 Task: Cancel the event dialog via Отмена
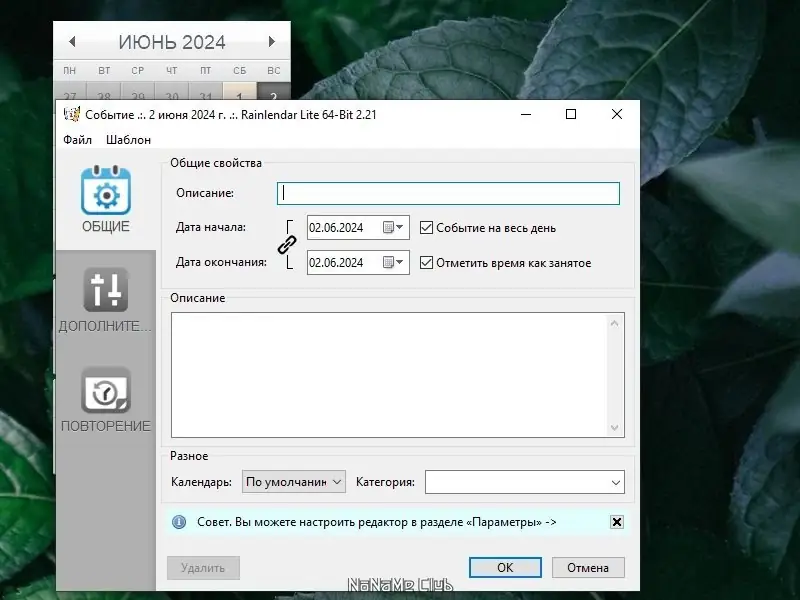[588, 567]
